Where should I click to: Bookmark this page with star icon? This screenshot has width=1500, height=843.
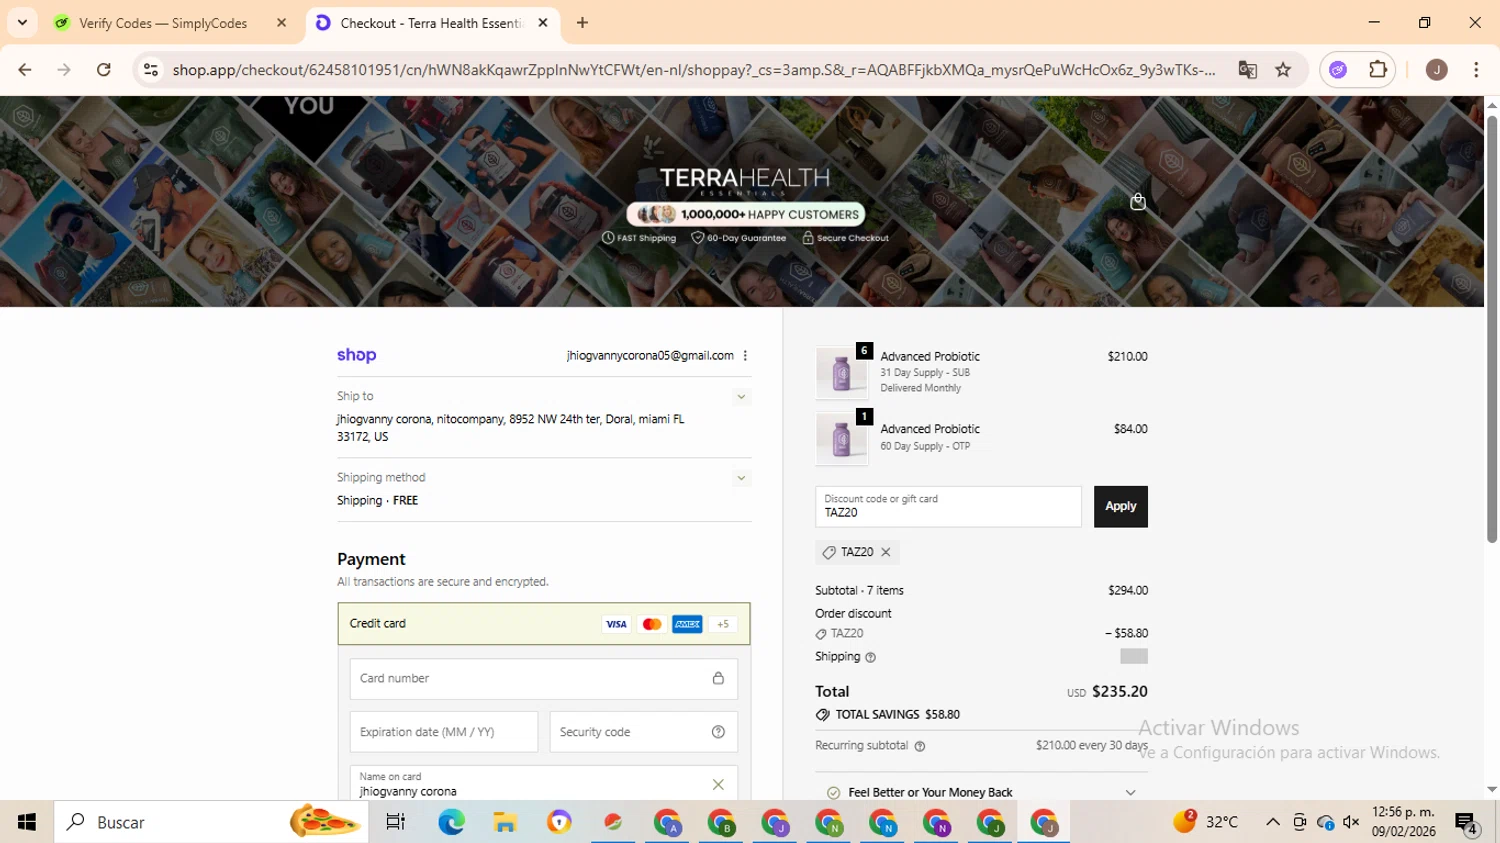click(x=1283, y=69)
